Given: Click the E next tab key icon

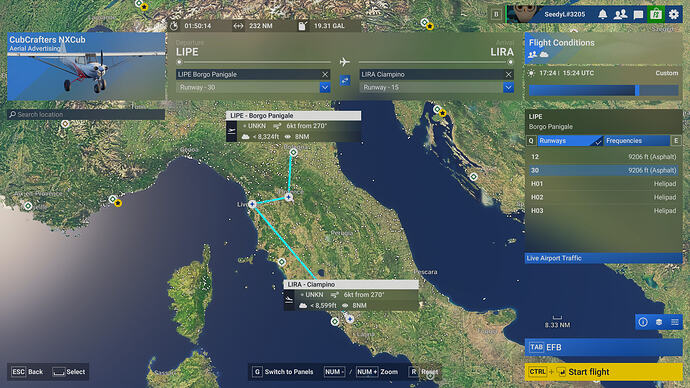Looking at the screenshot, I should tap(676, 141).
